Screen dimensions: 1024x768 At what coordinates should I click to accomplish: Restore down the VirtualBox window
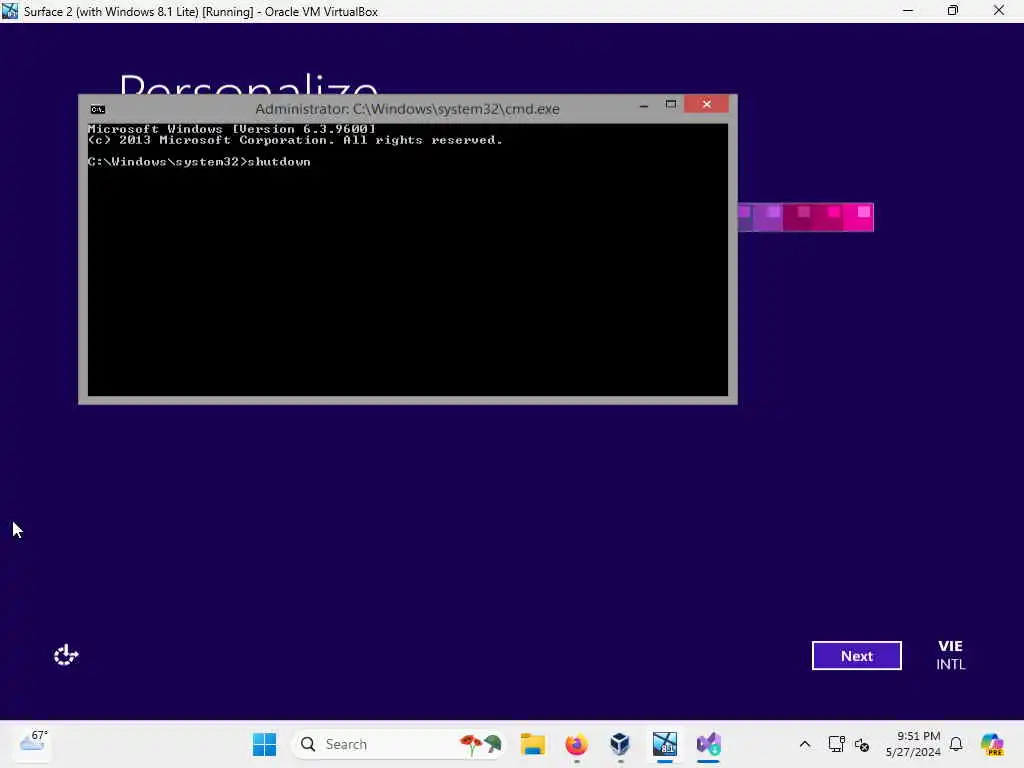[953, 10]
